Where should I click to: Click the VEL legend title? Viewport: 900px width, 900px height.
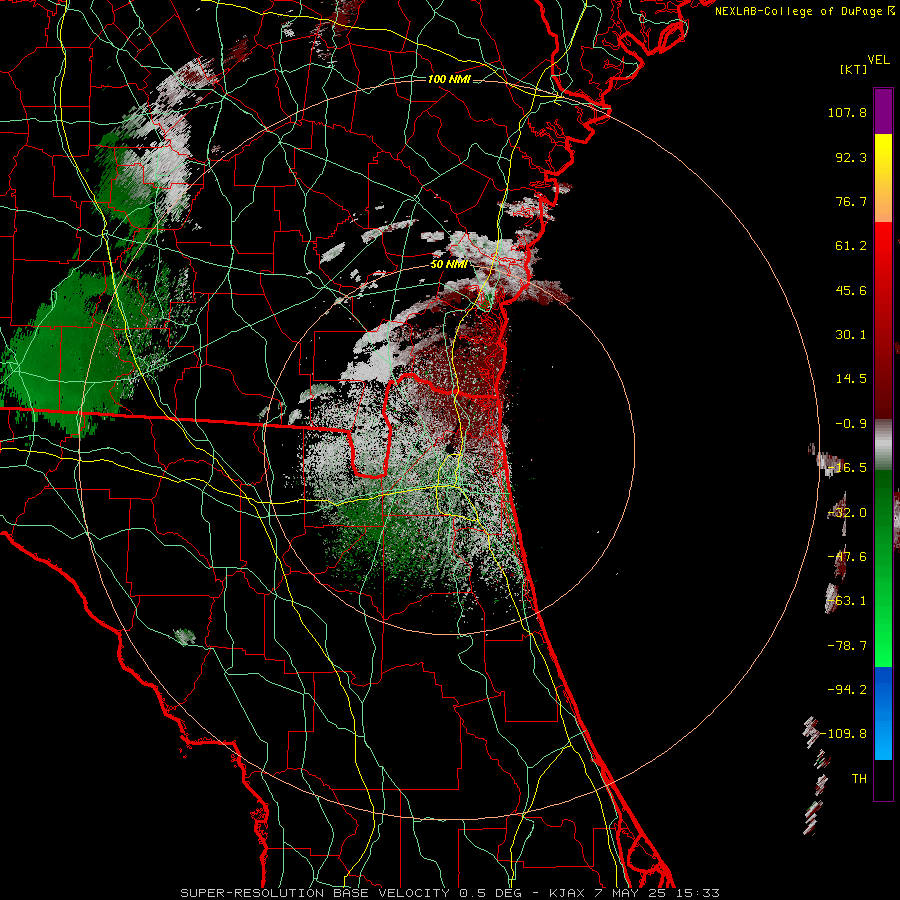click(879, 60)
